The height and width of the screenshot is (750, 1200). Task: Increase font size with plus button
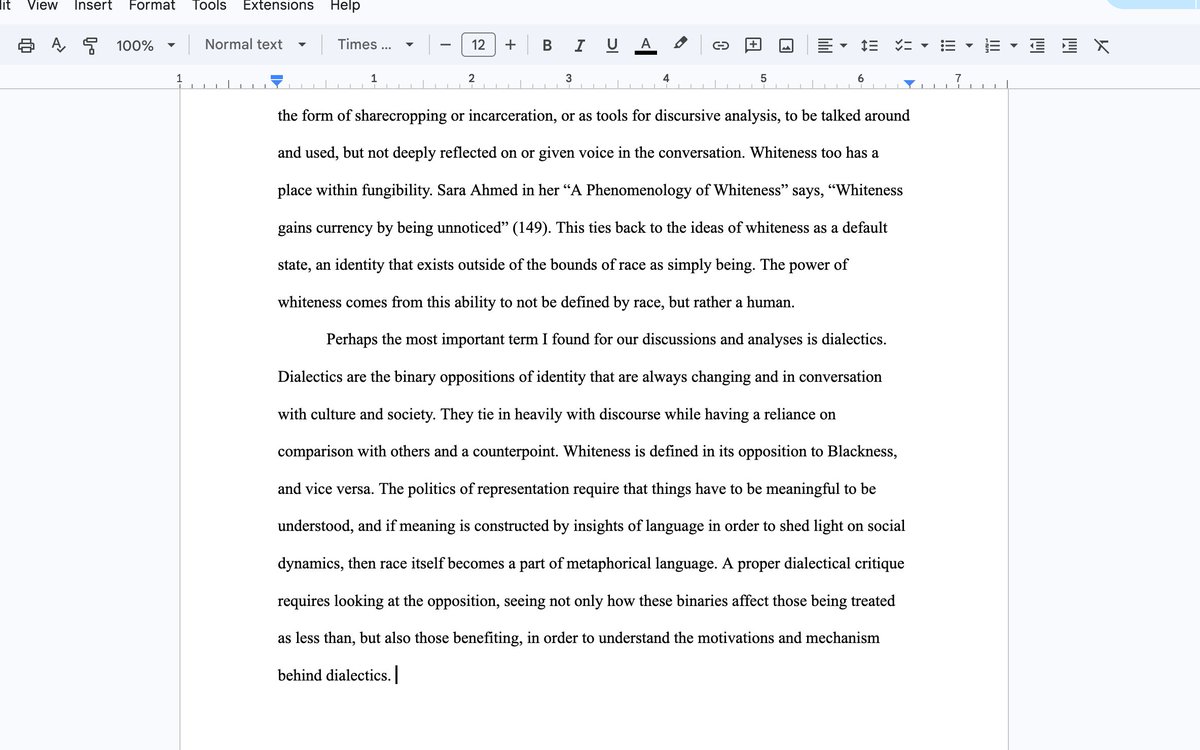coord(511,45)
